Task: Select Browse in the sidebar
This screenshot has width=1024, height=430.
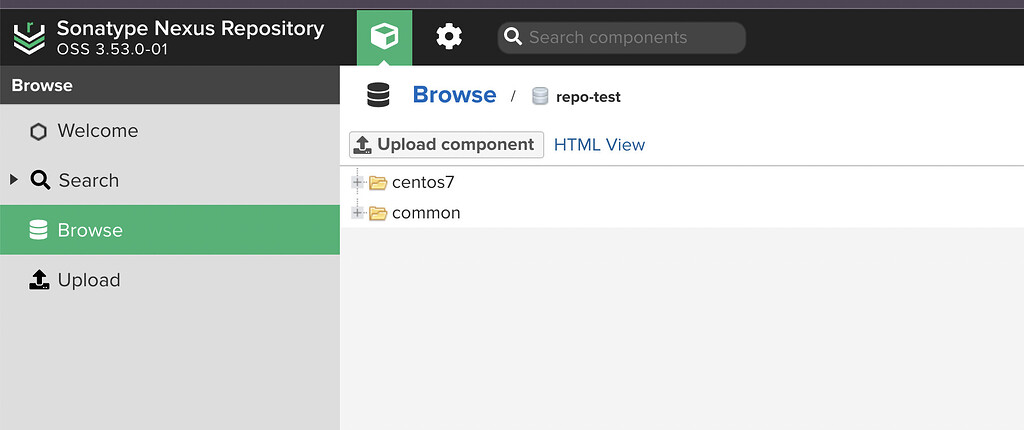Action: tap(170, 230)
